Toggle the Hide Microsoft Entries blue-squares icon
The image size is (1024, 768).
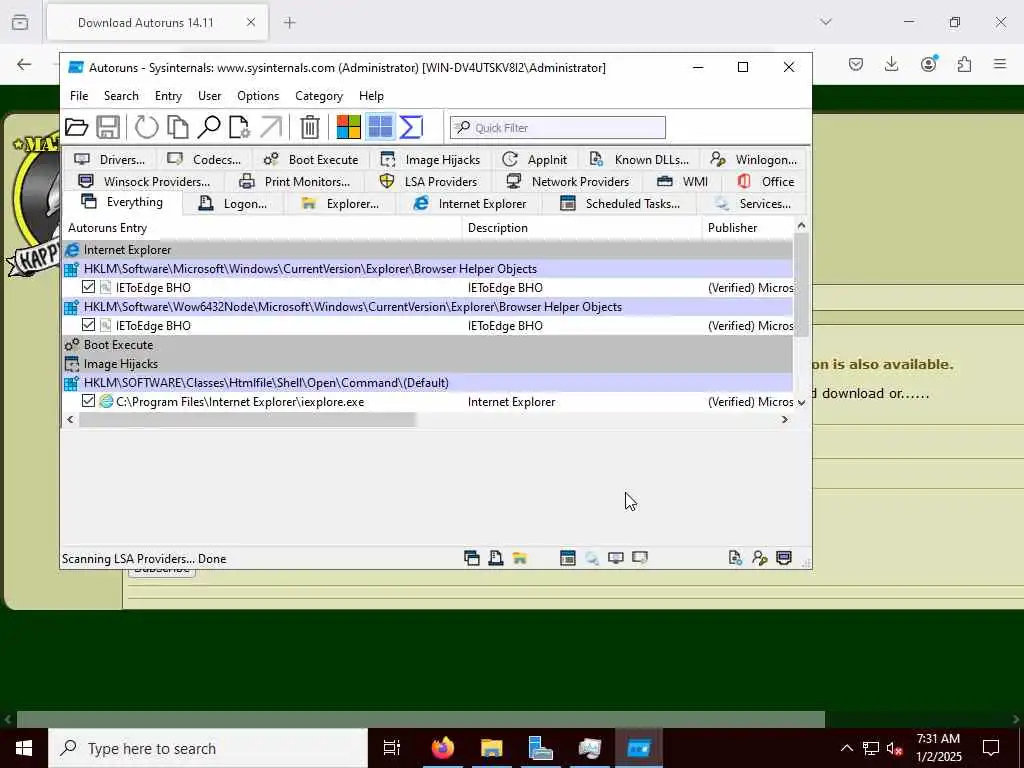click(380, 127)
